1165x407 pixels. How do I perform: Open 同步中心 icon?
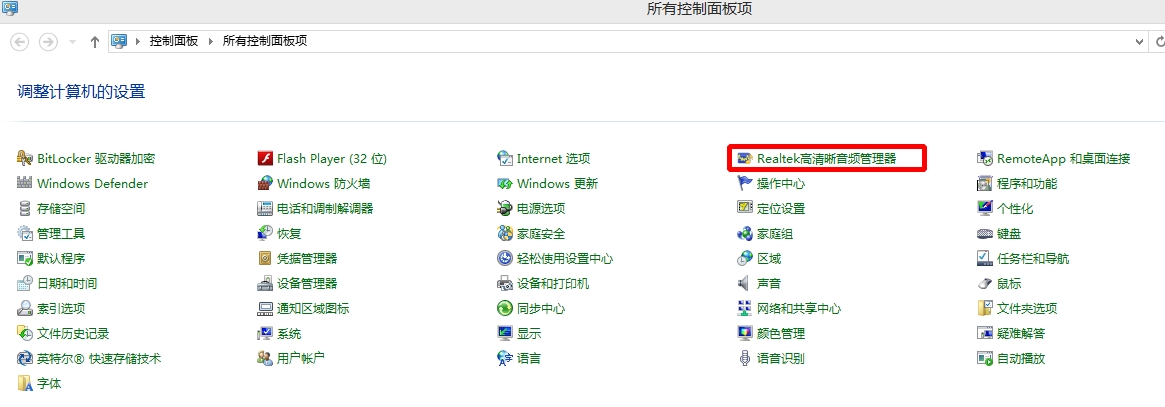[x=504, y=309]
